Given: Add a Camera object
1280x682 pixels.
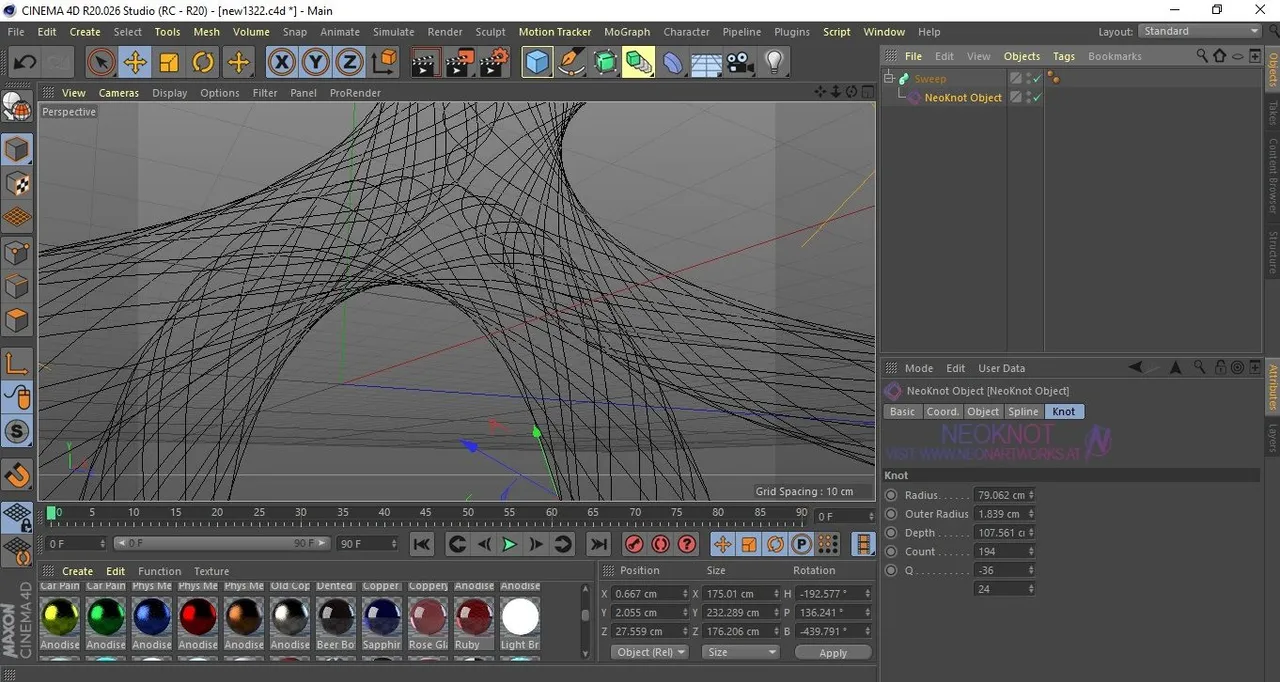Looking at the screenshot, I should coord(740,62).
